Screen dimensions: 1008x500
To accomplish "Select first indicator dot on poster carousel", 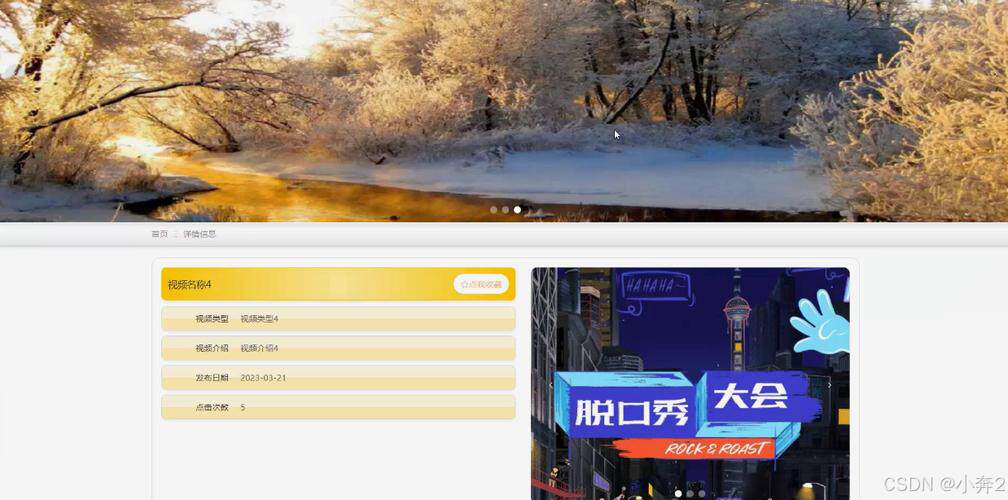I will pyautogui.click(x=678, y=494).
